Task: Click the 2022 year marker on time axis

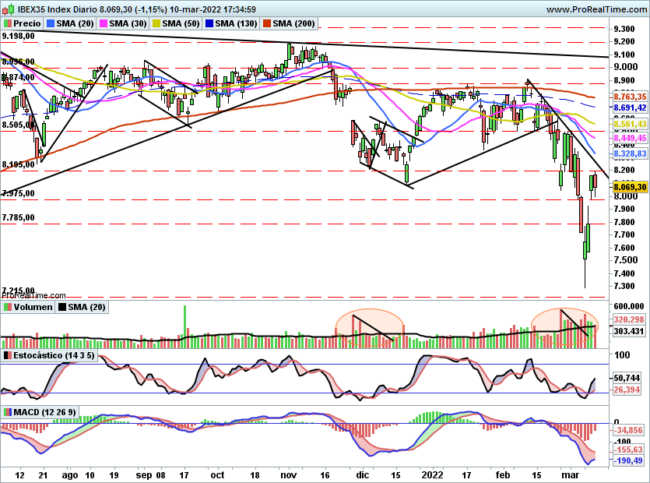Action: coord(432,475)
